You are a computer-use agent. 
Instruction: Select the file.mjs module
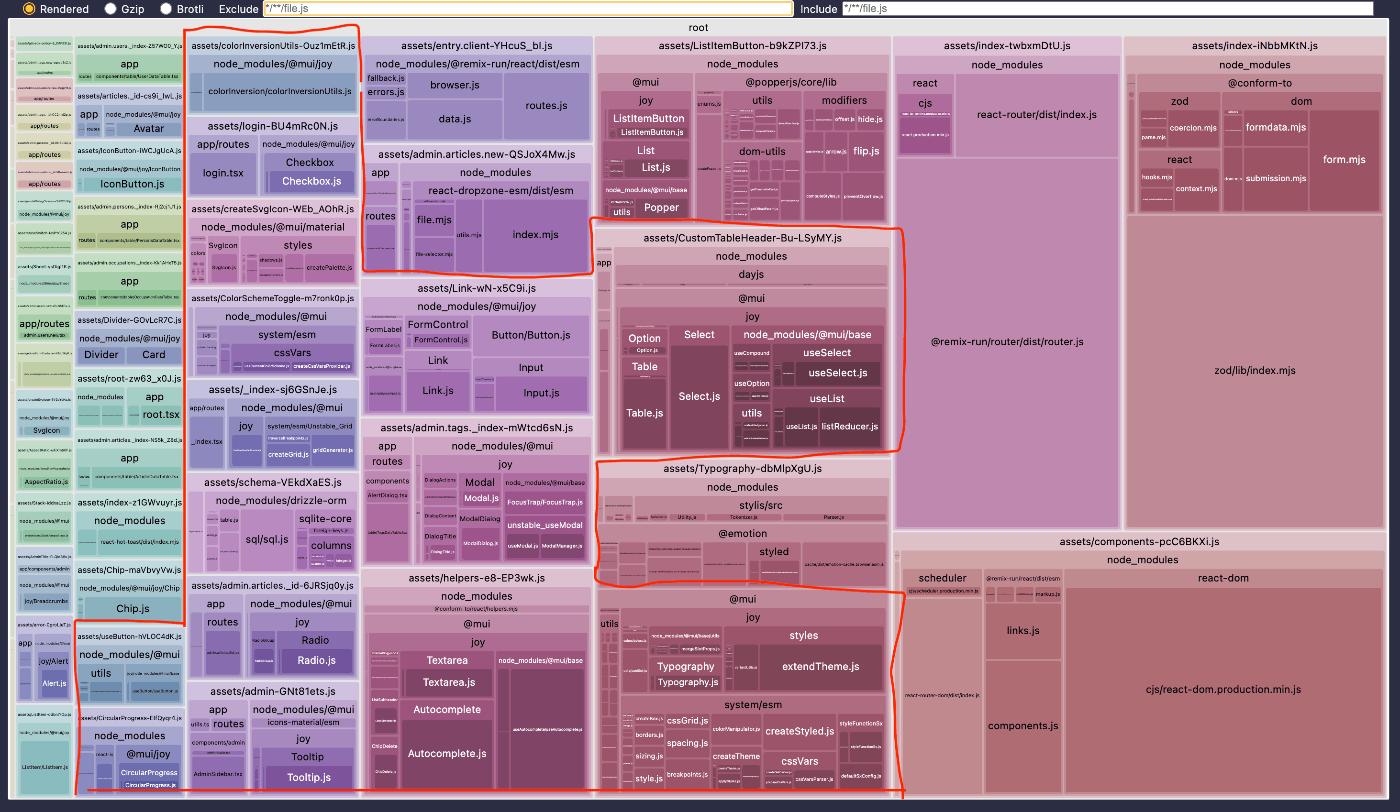click(x=436, y=219)
